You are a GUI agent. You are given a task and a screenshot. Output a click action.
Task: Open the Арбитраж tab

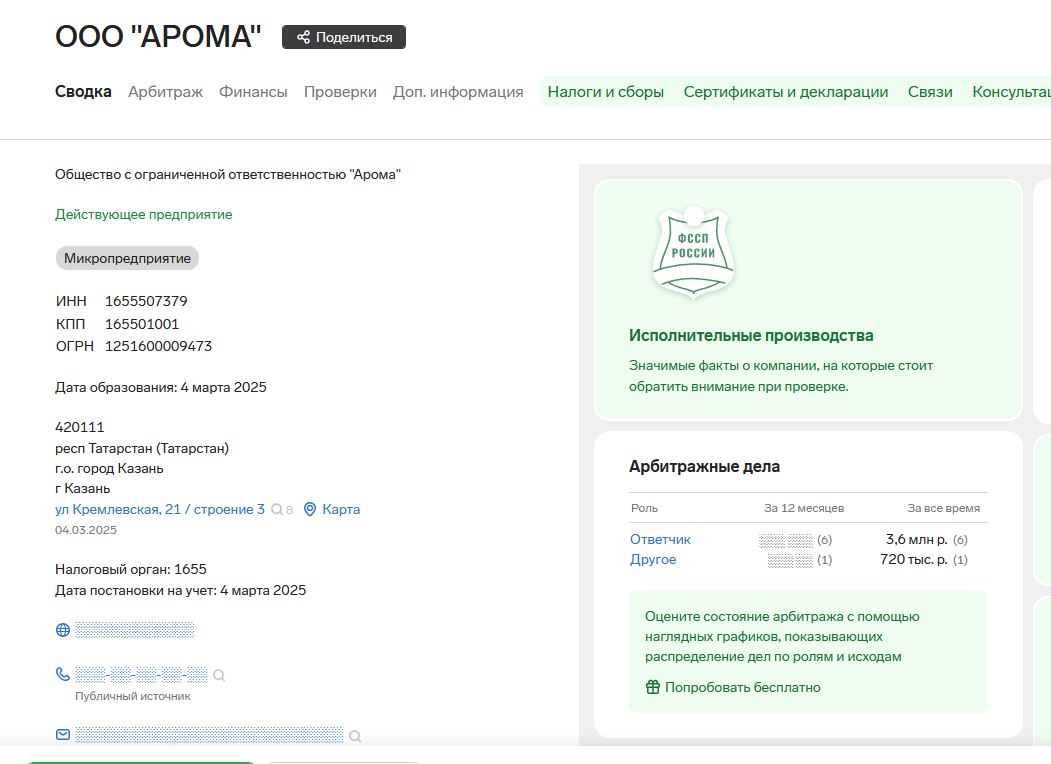tap(165, 92)
